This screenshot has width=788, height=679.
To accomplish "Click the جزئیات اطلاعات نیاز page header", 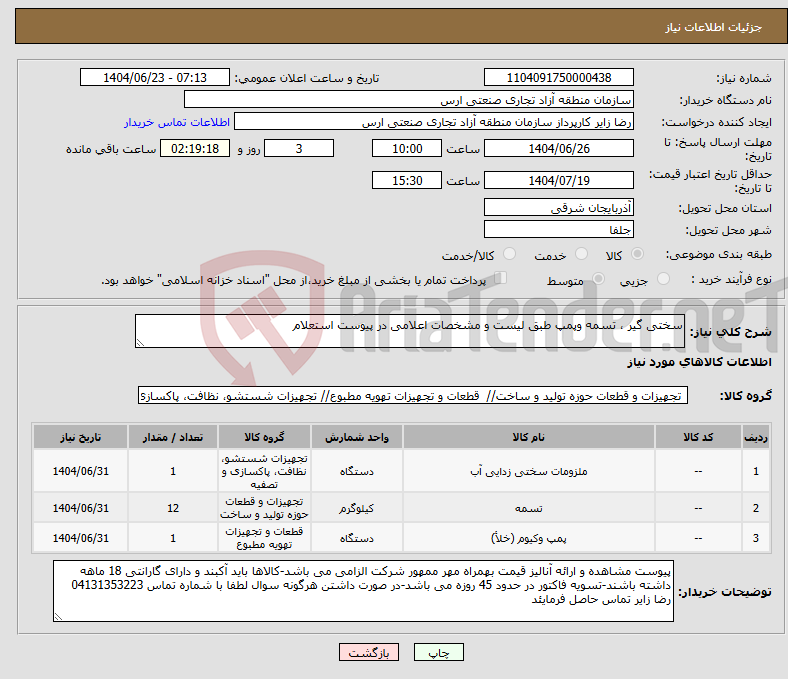I will pyautogui.click(x=713, y=27).
